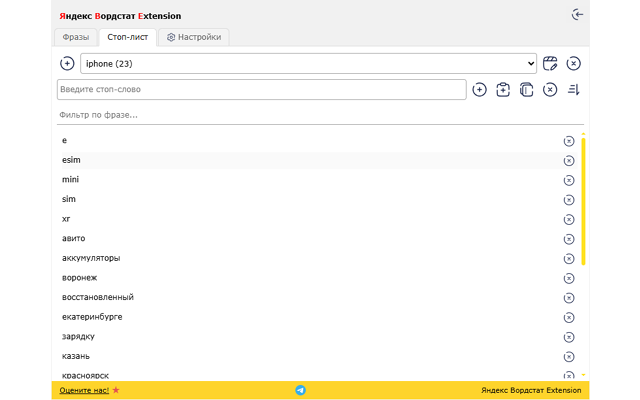
Task: Open the Настройки tab
Action: [x=194, y=37]
